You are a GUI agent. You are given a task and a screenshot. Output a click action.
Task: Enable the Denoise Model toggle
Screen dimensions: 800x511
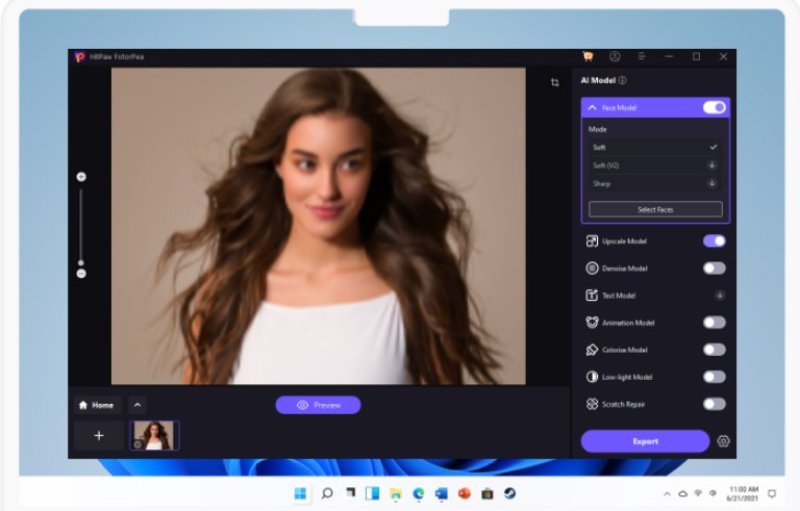714,268
